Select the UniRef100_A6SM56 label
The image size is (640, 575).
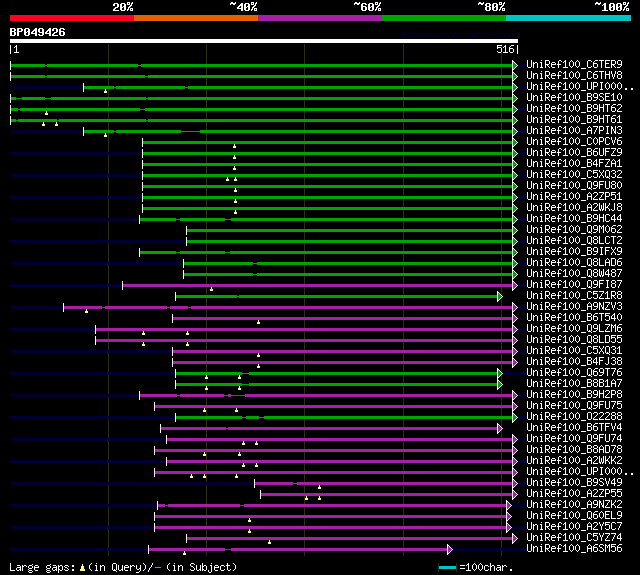(574, 549)
